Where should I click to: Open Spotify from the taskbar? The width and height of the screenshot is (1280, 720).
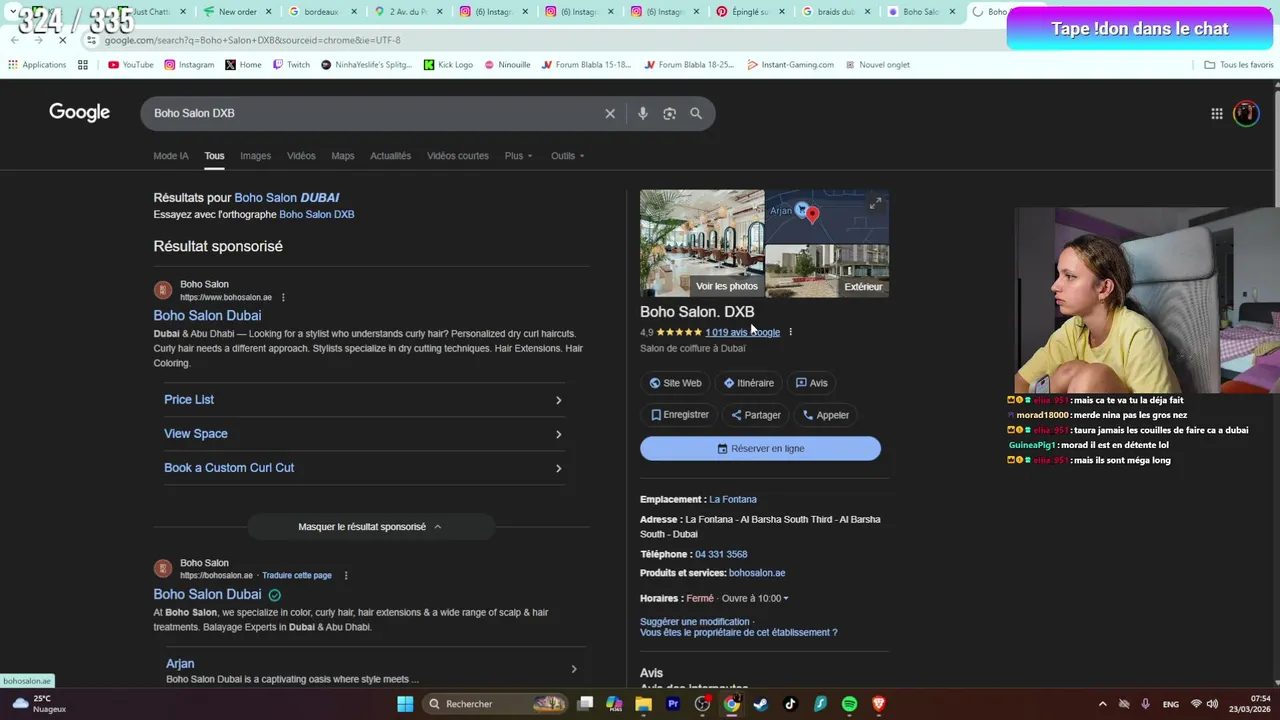pyautogui.click(x=849, y=704)
